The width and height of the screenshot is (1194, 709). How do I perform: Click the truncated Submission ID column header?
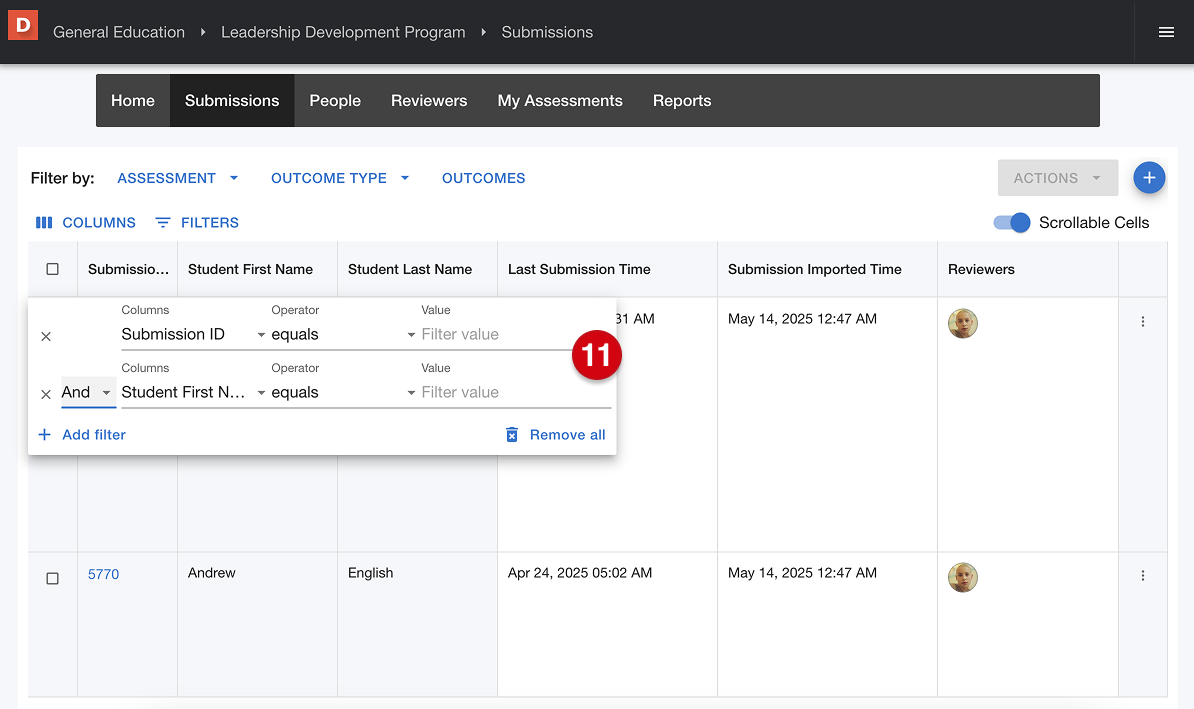[128, 270]
